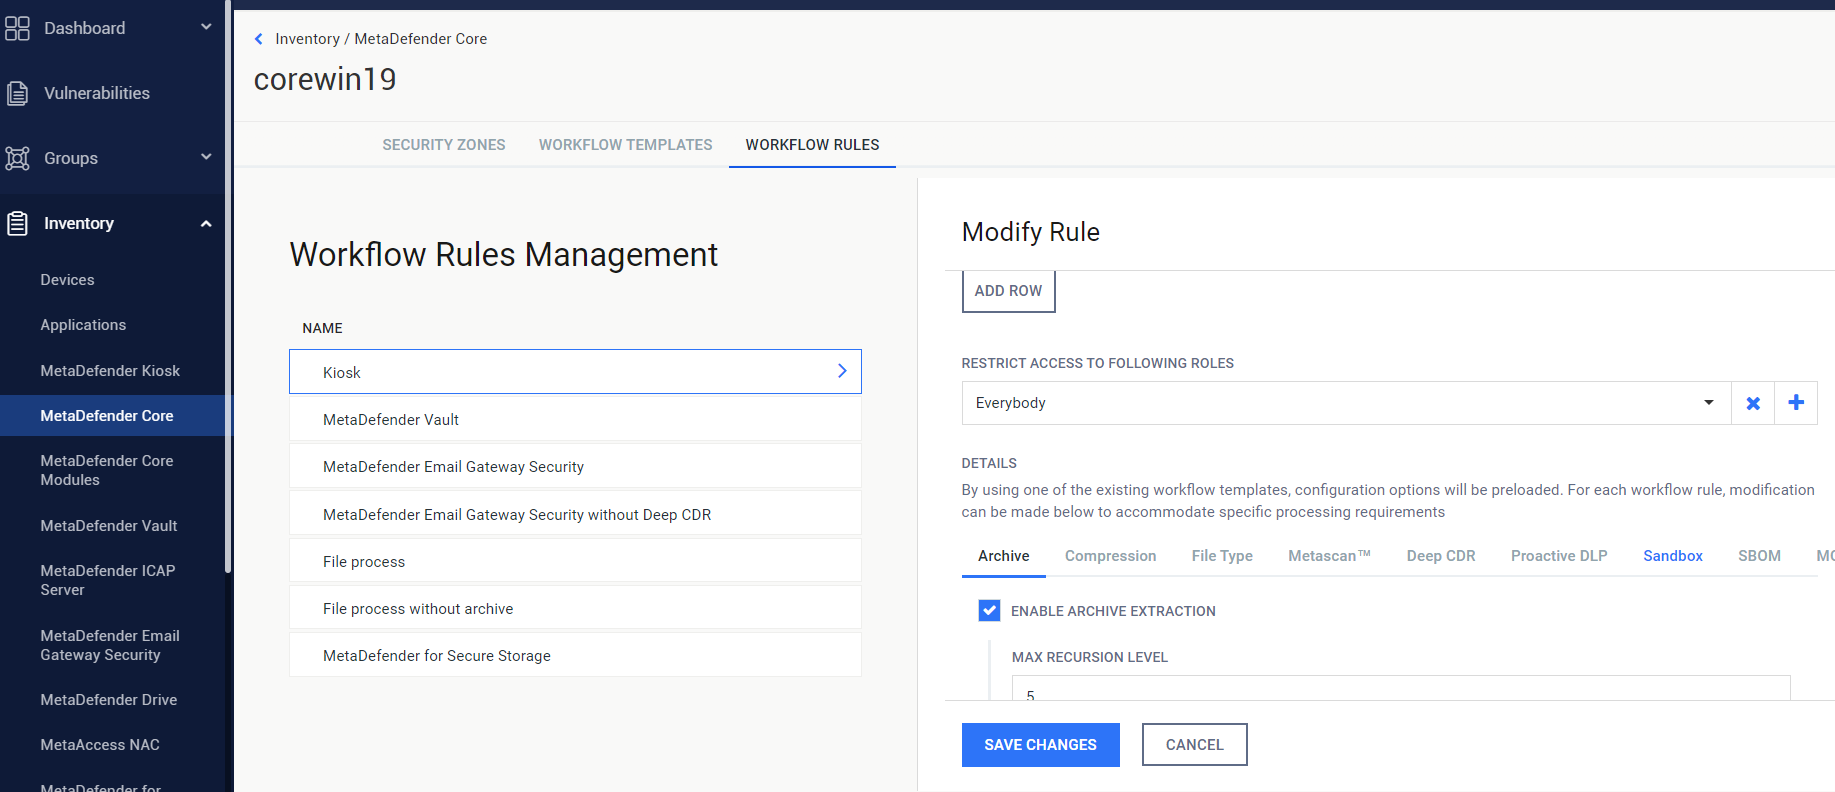Open Applications in the sidebar
This screenshot has width=1835, height=792.
tap(83, 325)
